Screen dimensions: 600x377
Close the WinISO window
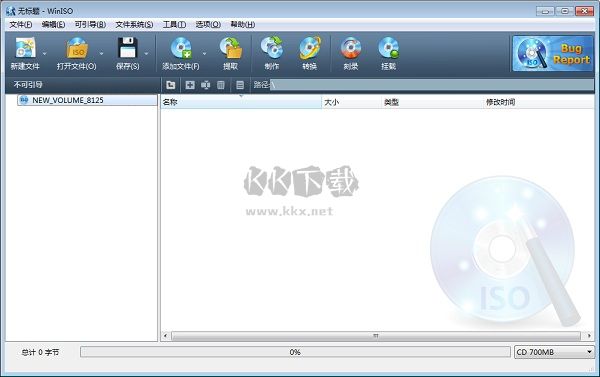tap(584, 11)
